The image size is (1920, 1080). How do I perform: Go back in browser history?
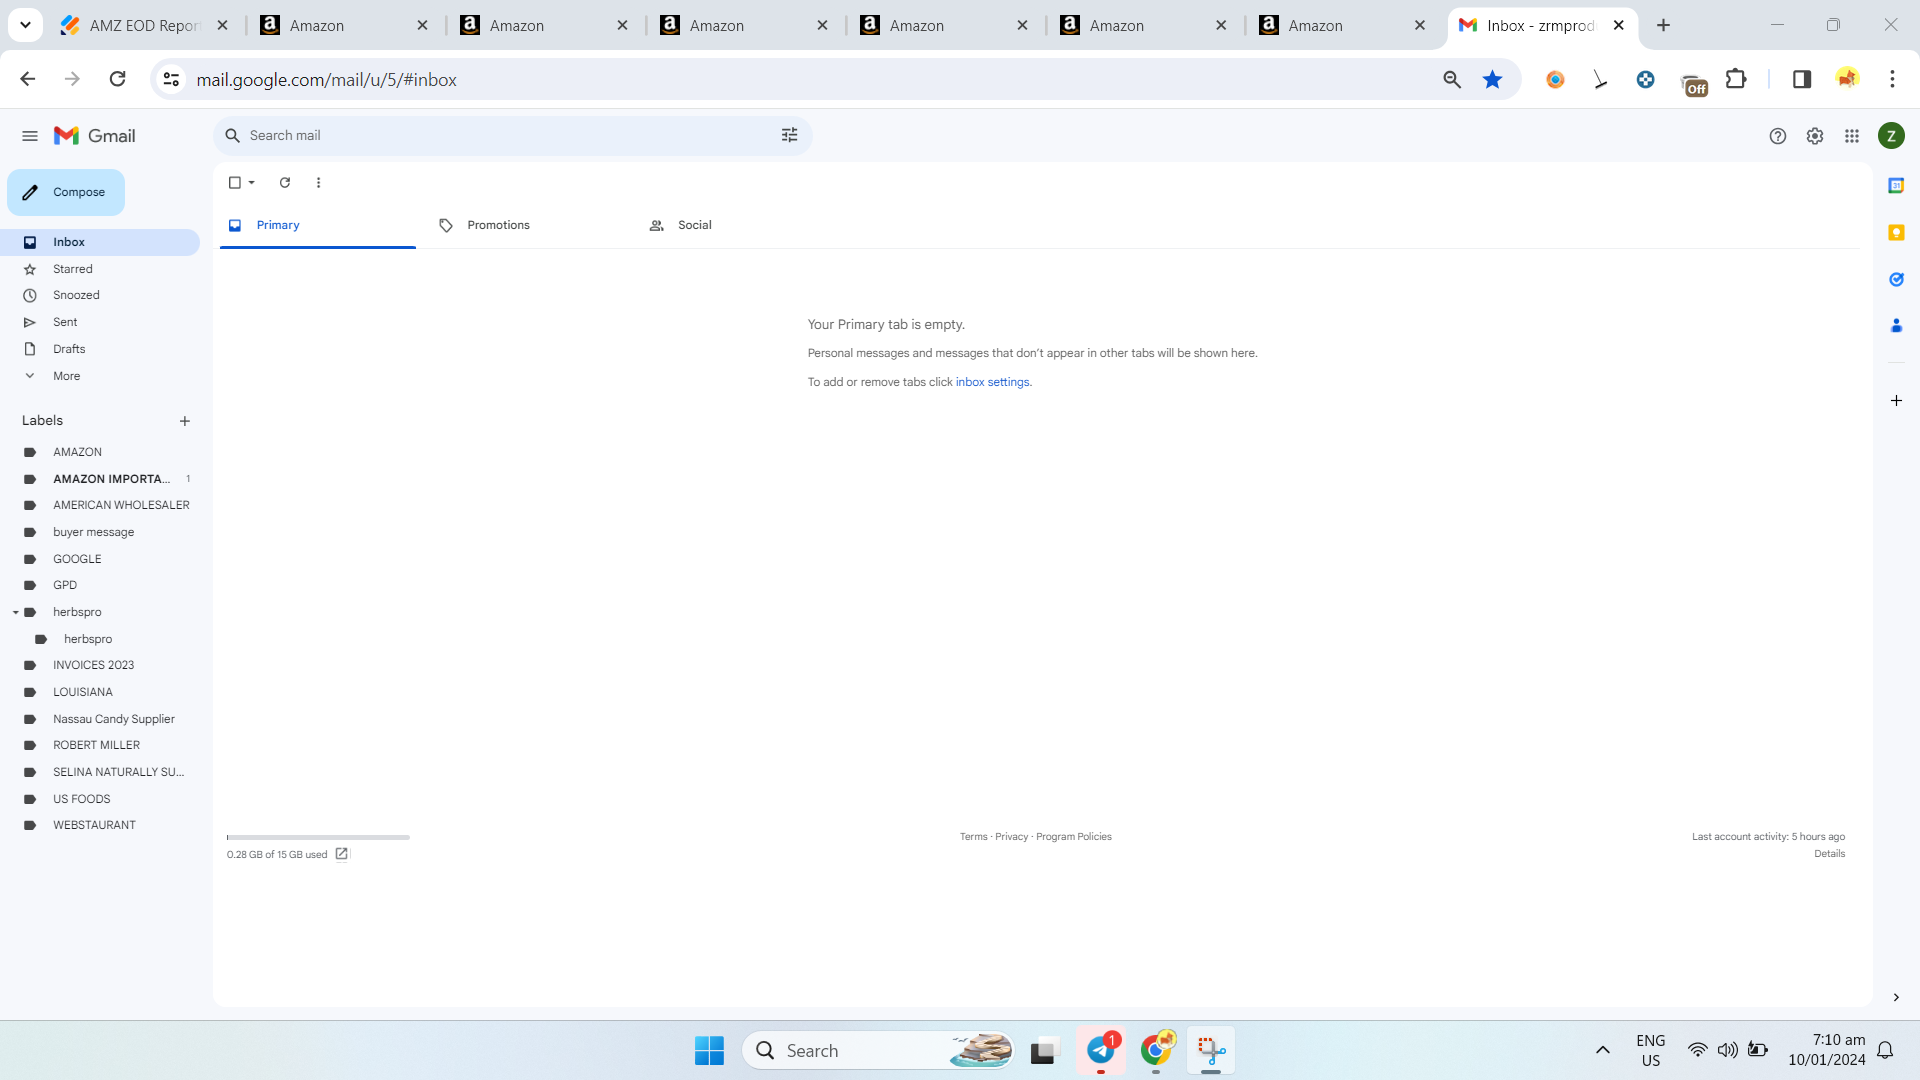[x=28, y=79]
